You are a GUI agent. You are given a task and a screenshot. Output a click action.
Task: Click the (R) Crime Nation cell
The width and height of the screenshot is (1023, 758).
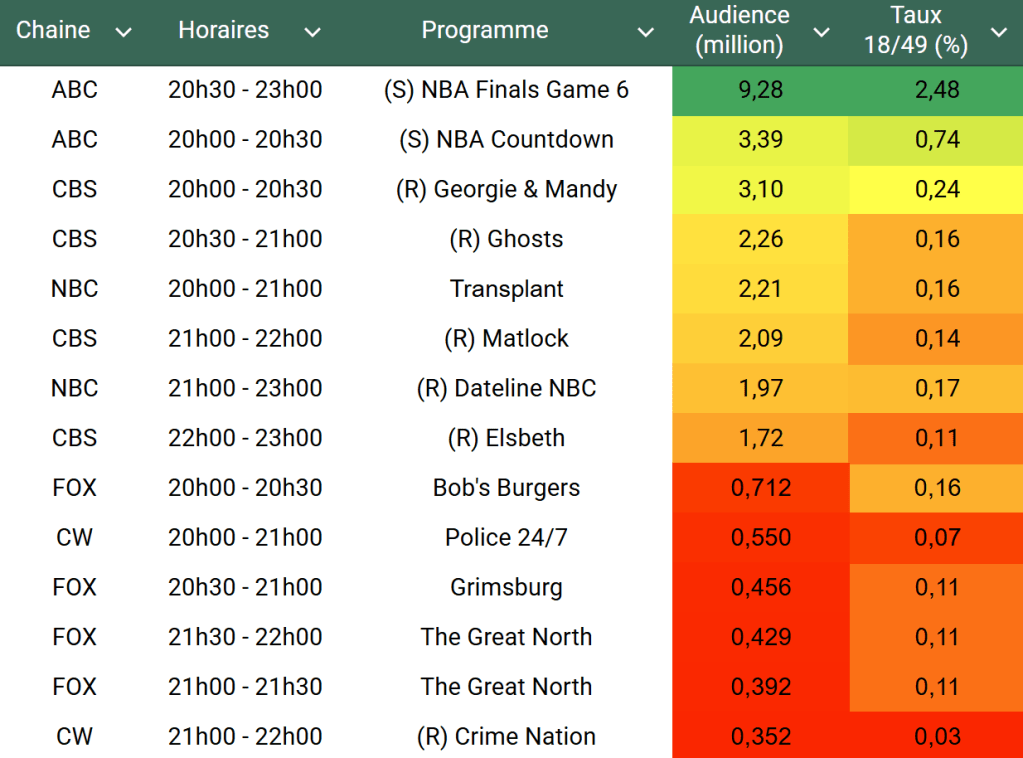pyautogui.click(x=506, y=737)
